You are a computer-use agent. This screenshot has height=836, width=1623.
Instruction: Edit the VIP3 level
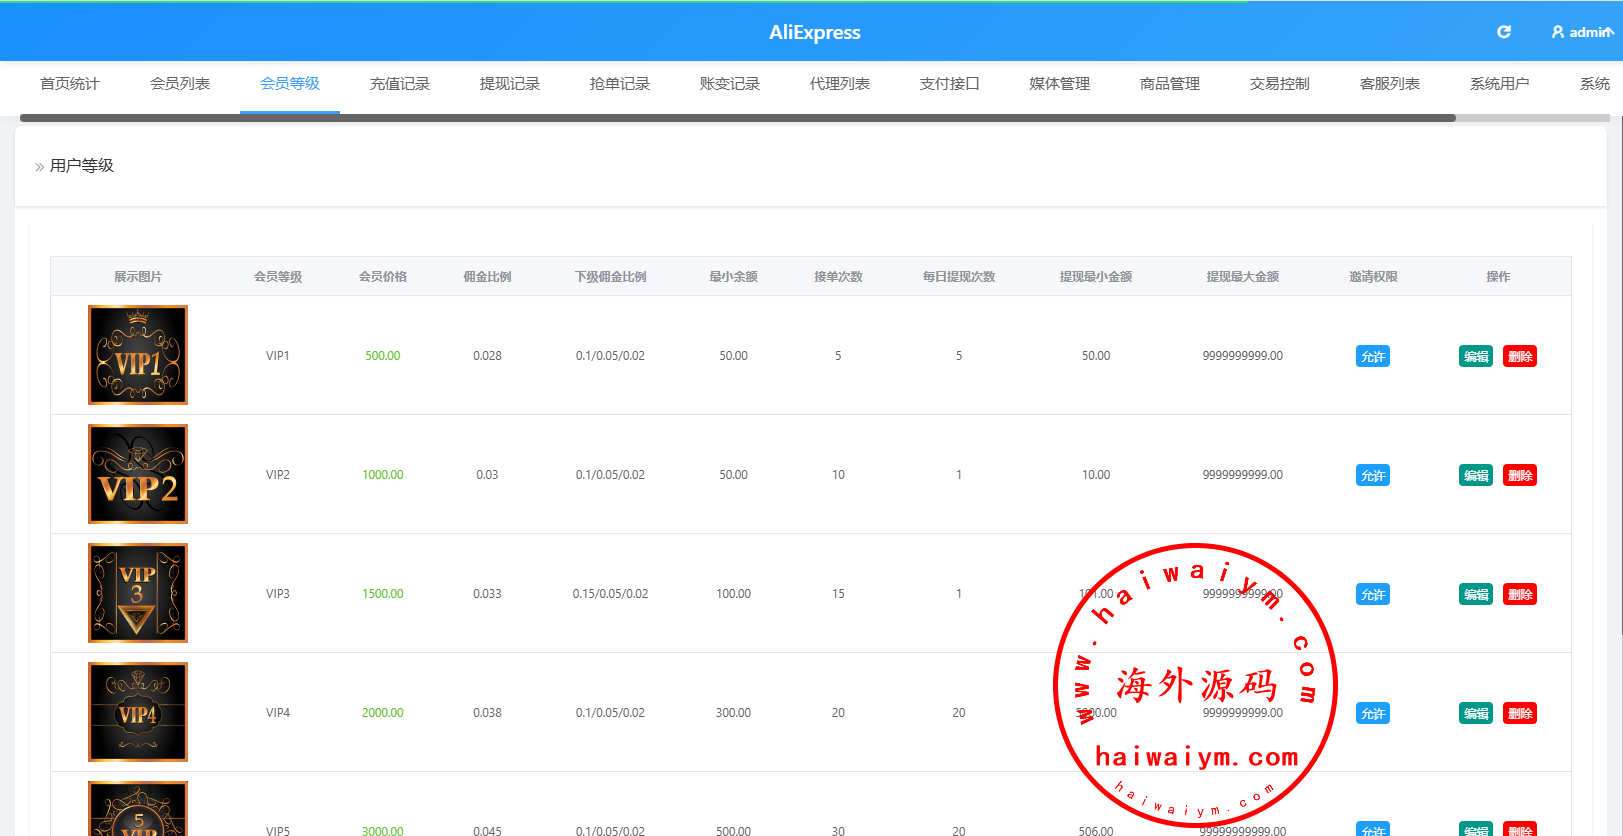point(1476,594)
